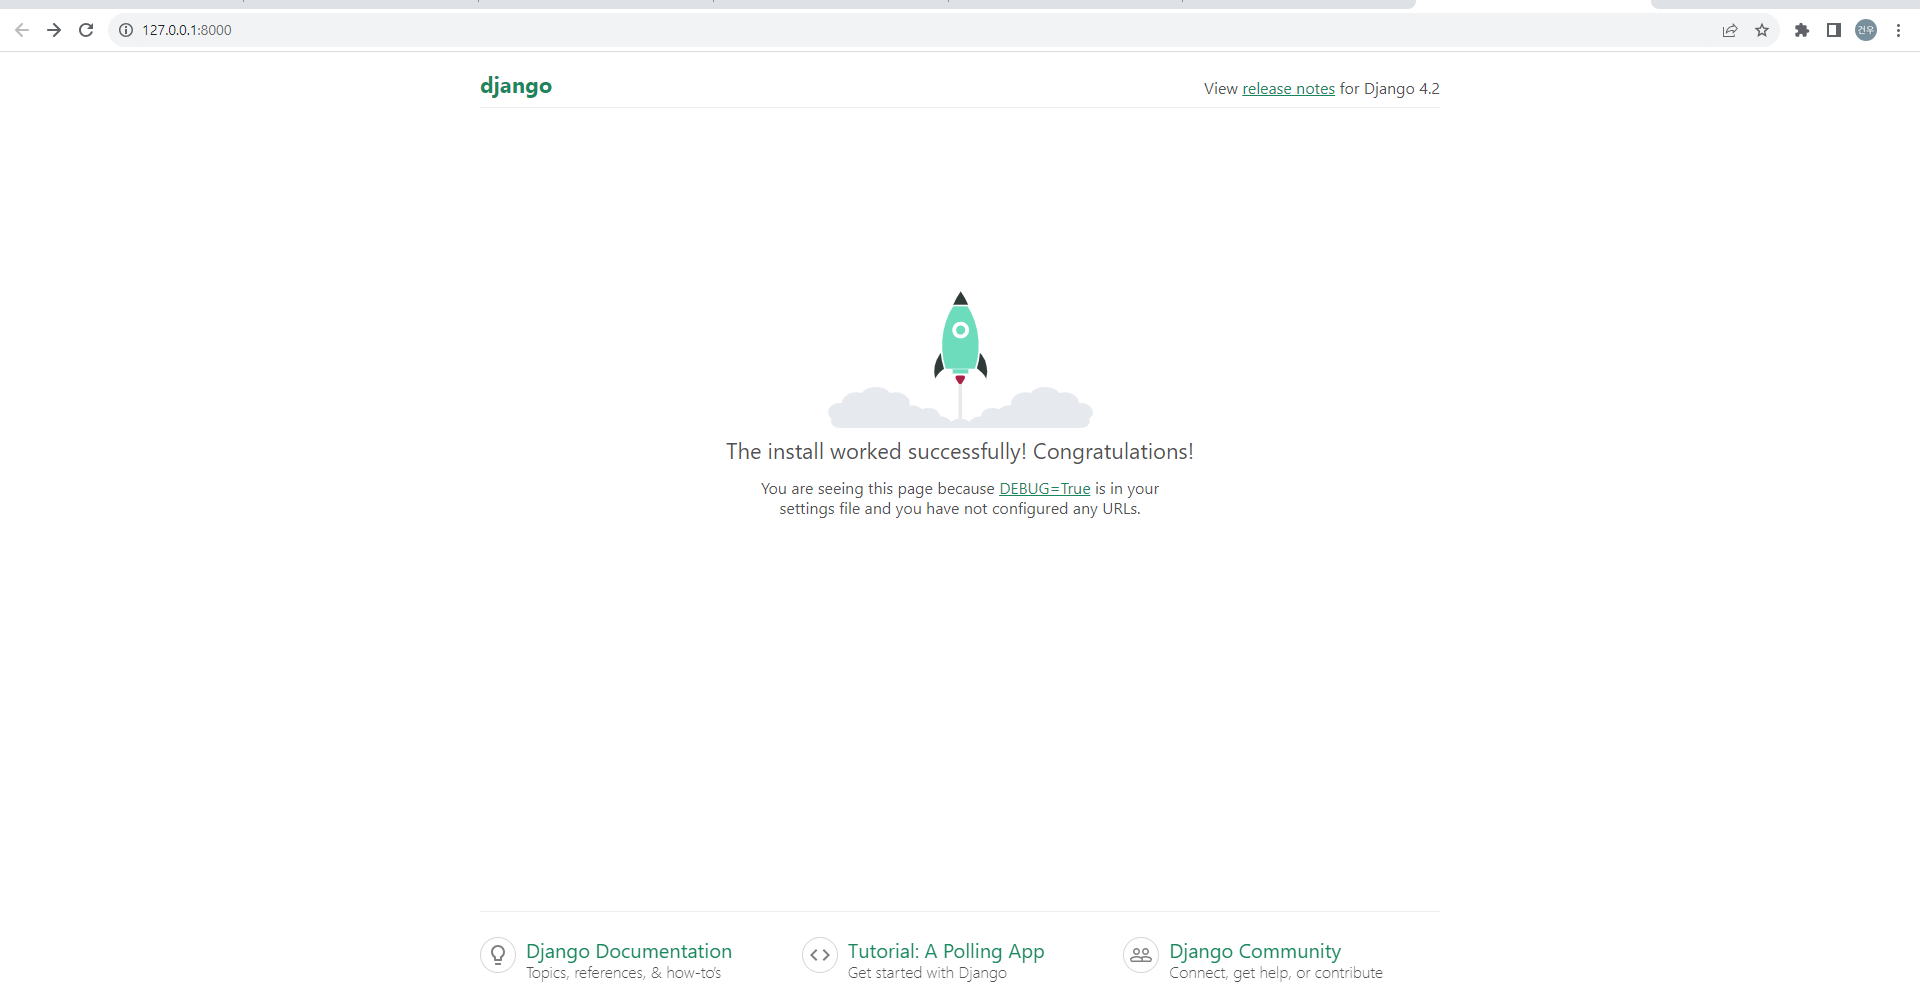
Task: Open the release notes link
Action: pos(1288,89)
